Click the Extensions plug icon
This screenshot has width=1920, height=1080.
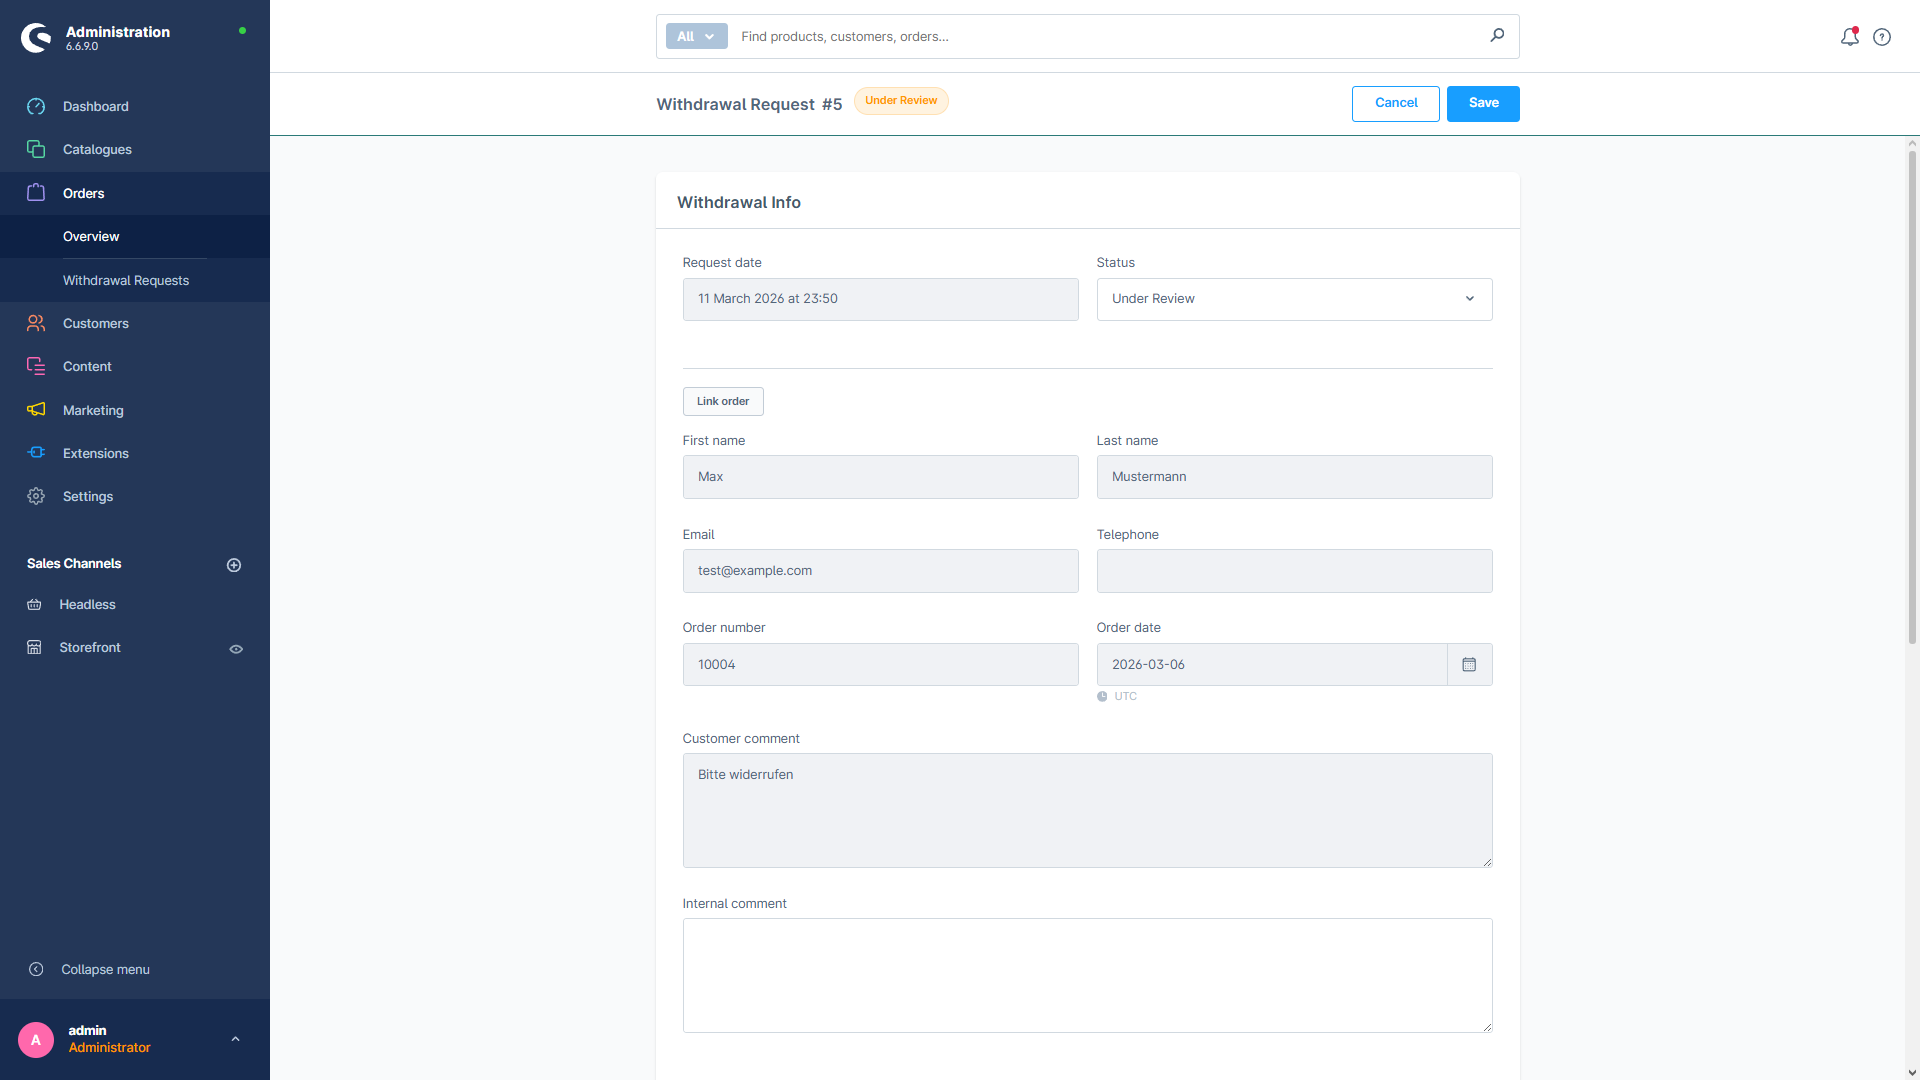point(36,453)
